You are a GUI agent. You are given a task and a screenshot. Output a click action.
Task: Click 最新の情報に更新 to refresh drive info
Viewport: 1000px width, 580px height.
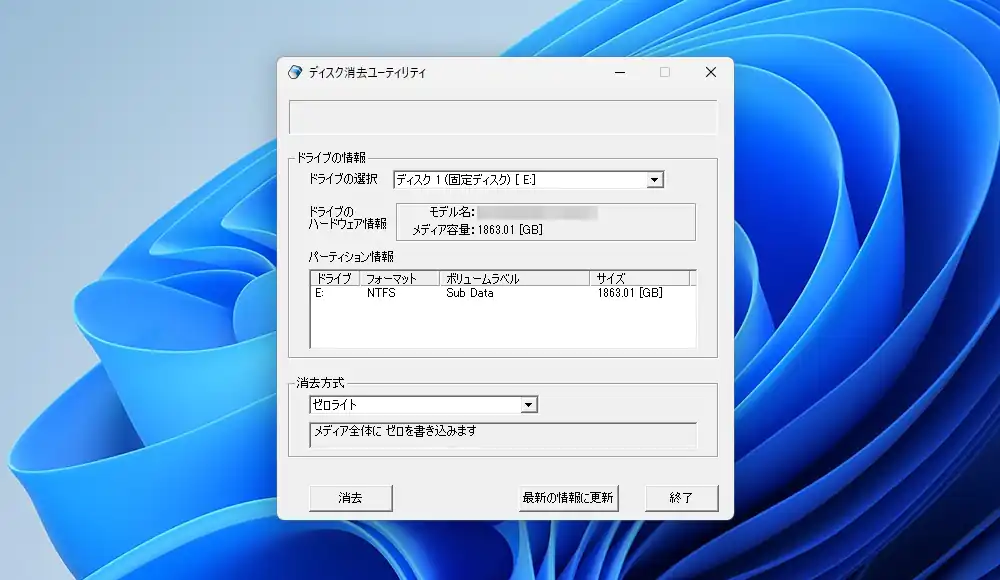[x=568, y=497]
